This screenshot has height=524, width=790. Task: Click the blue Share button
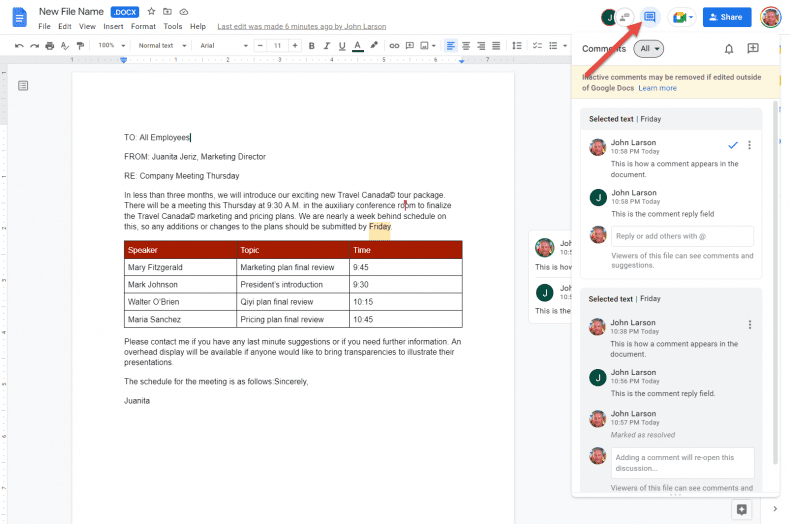point(726,17)
